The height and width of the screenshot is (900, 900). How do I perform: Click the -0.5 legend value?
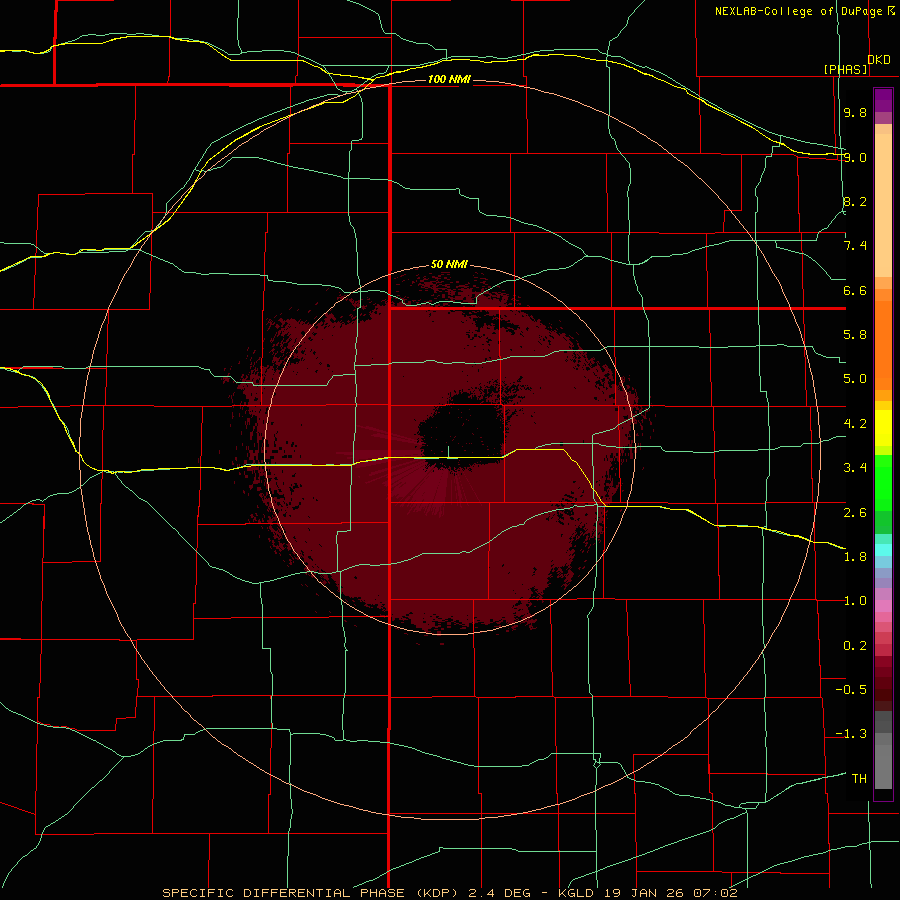point(851,690)
